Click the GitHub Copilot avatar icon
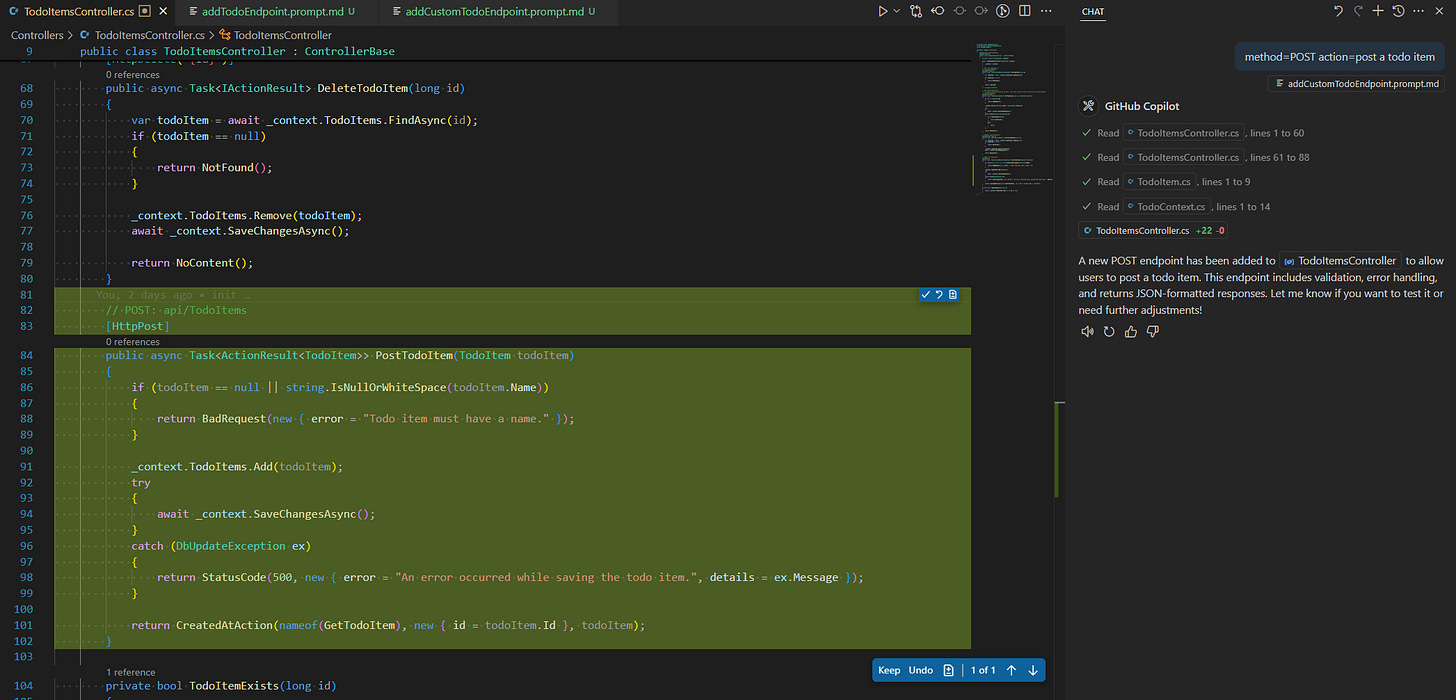Viewport: 1456px width, 700px height. 1088,106
